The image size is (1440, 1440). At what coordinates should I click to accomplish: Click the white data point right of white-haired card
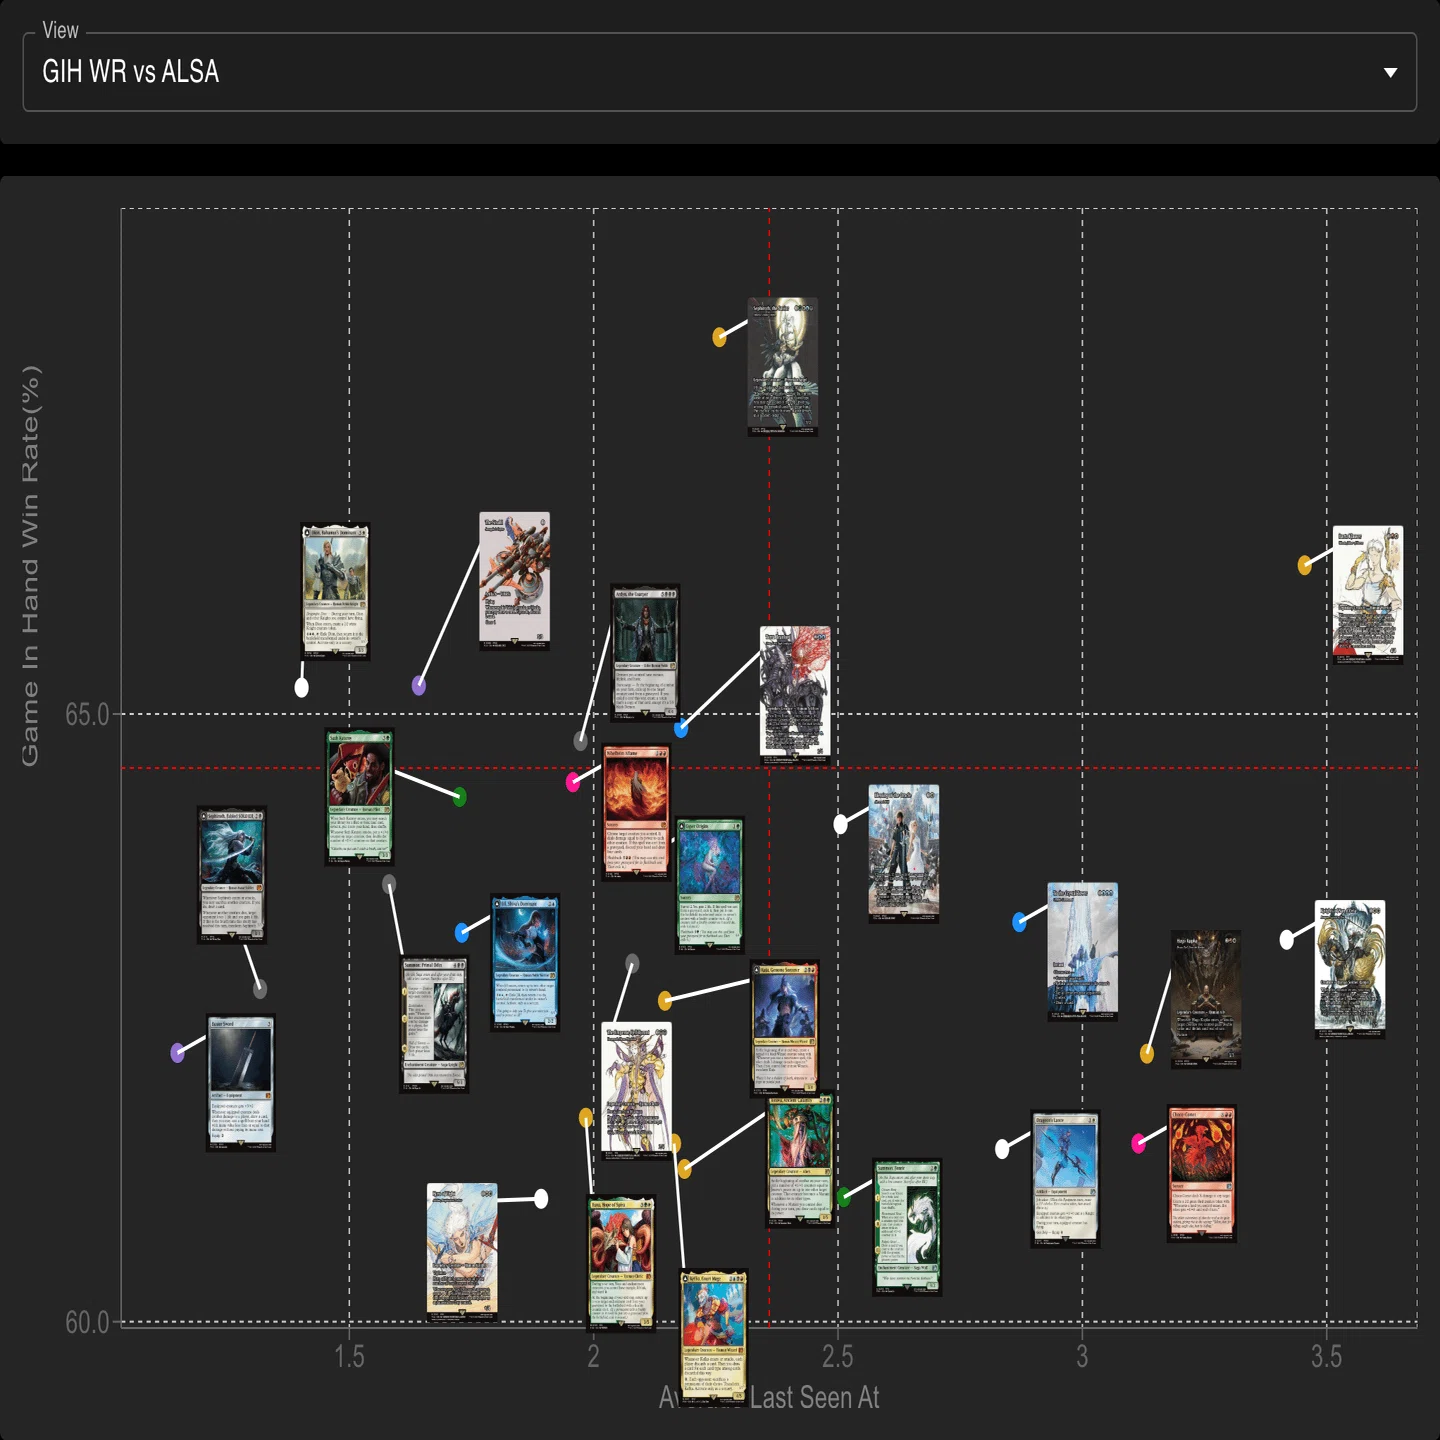coord(541,1198)
